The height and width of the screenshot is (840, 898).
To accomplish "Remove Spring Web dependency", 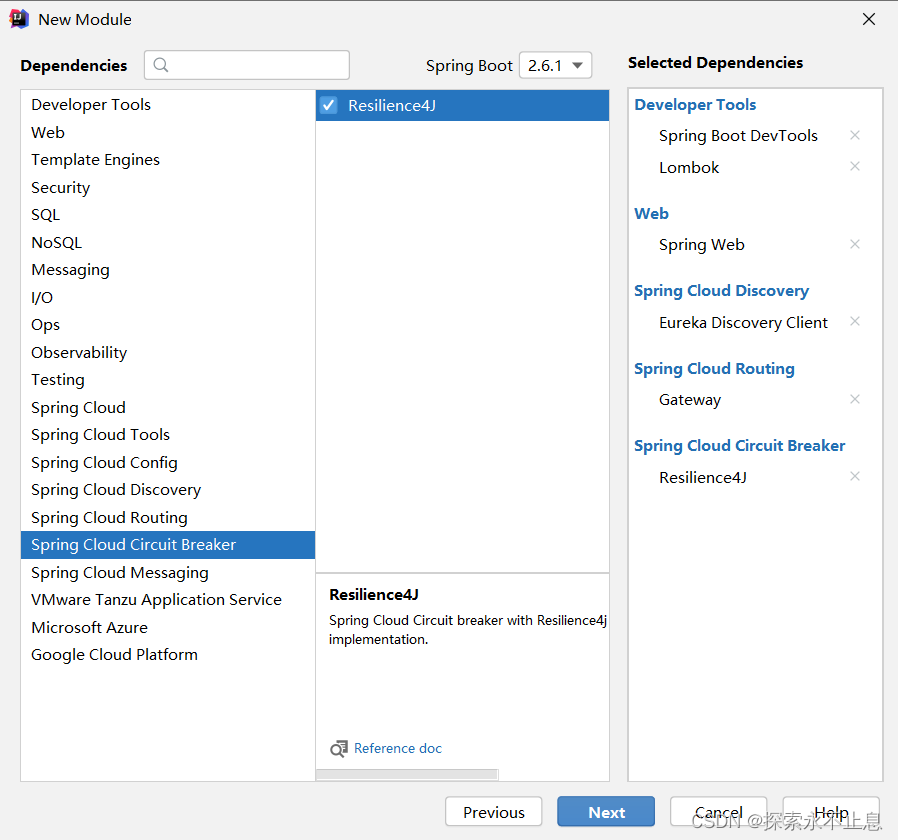I will (854, 244).
